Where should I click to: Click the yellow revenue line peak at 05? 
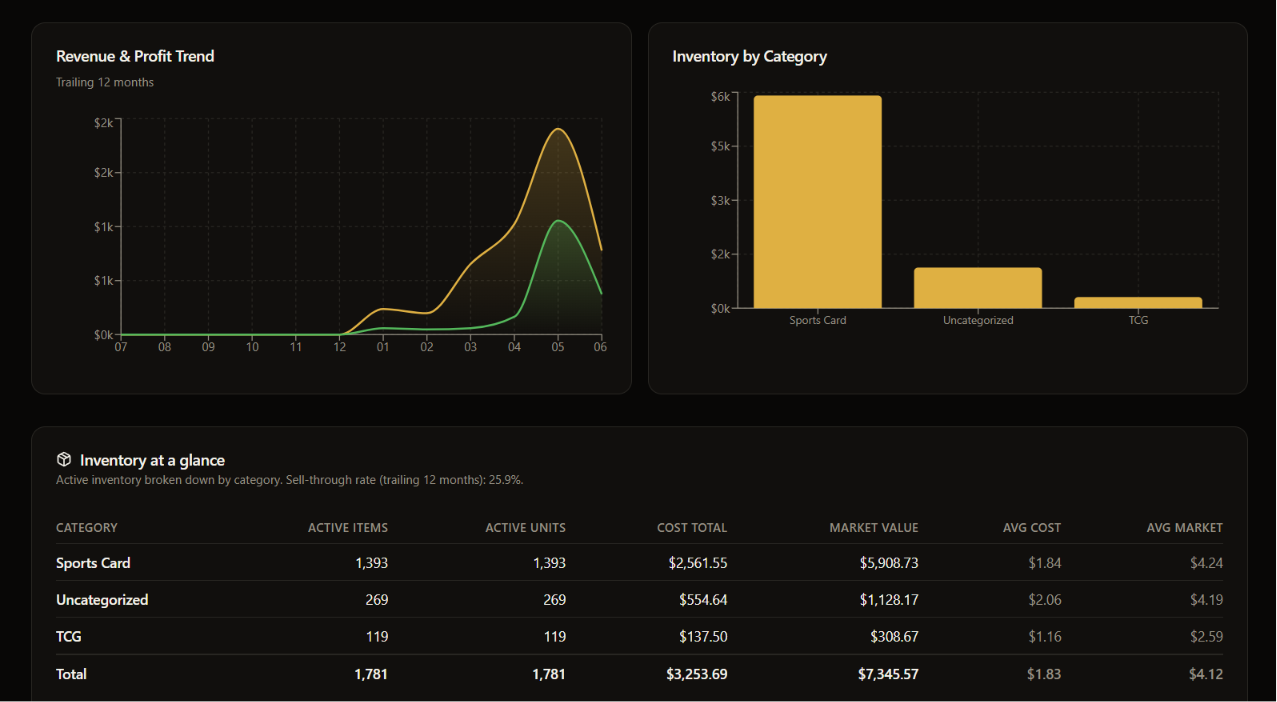(x=558, y=129)
